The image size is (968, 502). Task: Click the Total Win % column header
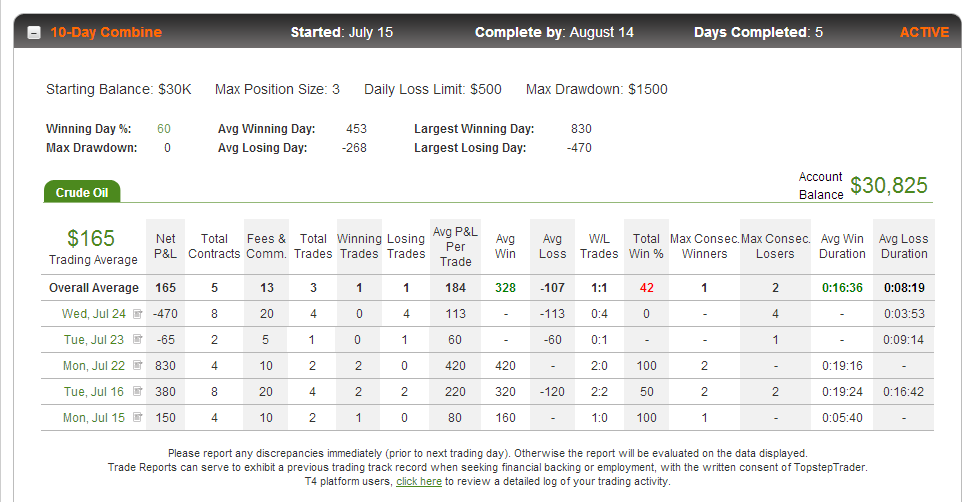point(646,246)
